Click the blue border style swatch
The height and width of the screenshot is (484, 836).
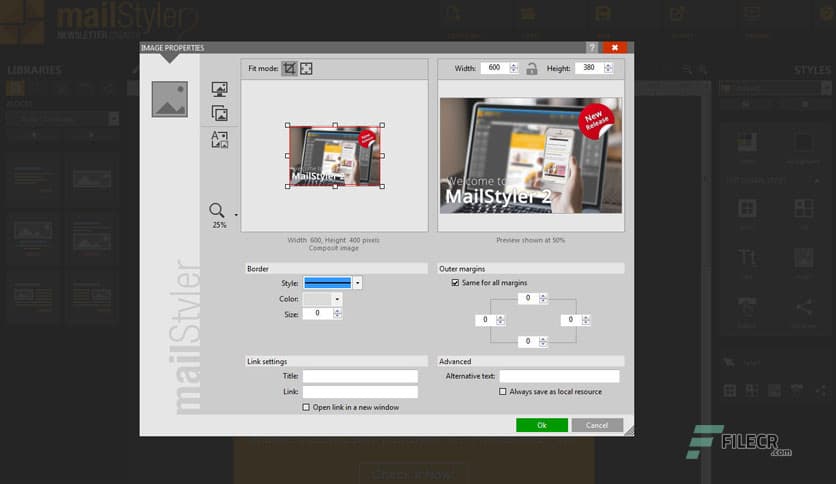click(327, 283)
